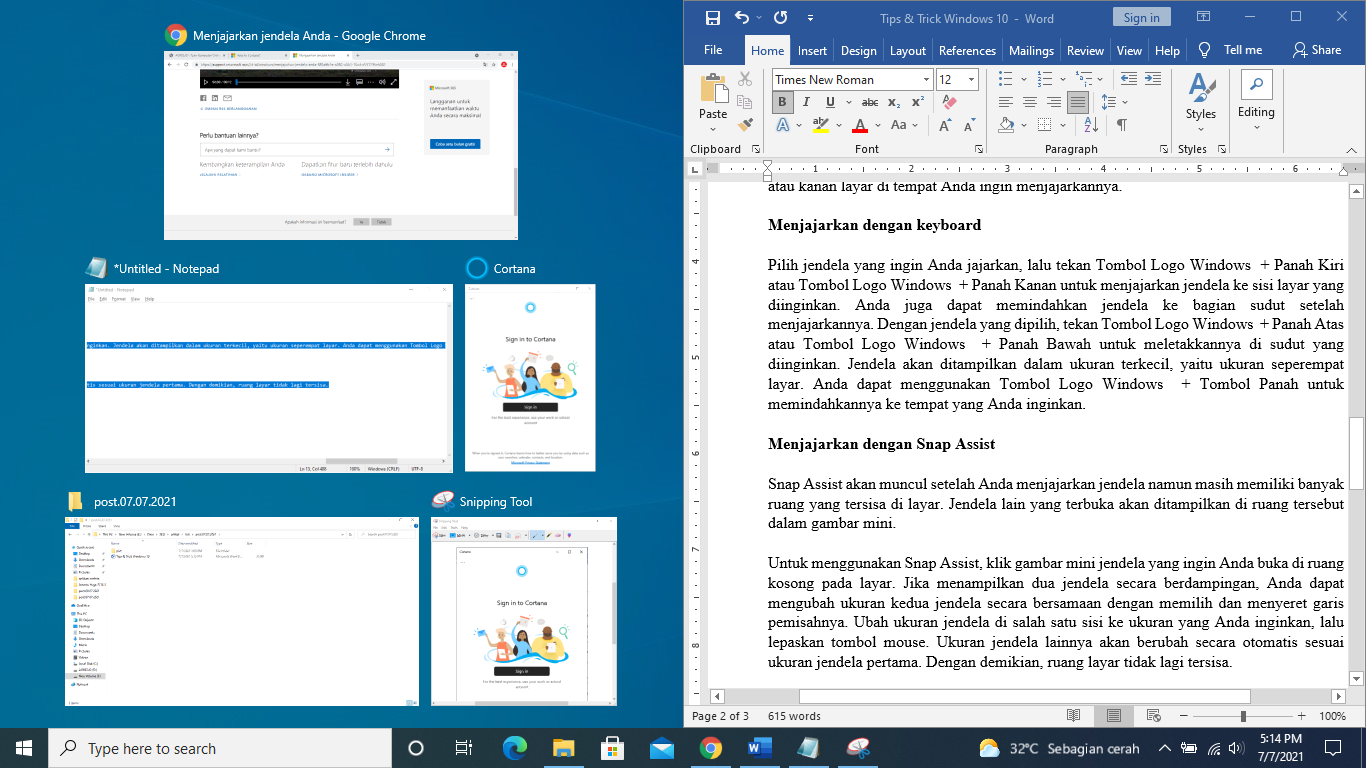Click the yellow text highlight color
This screenshot has width=1366, height=768.
pos(820,125)
